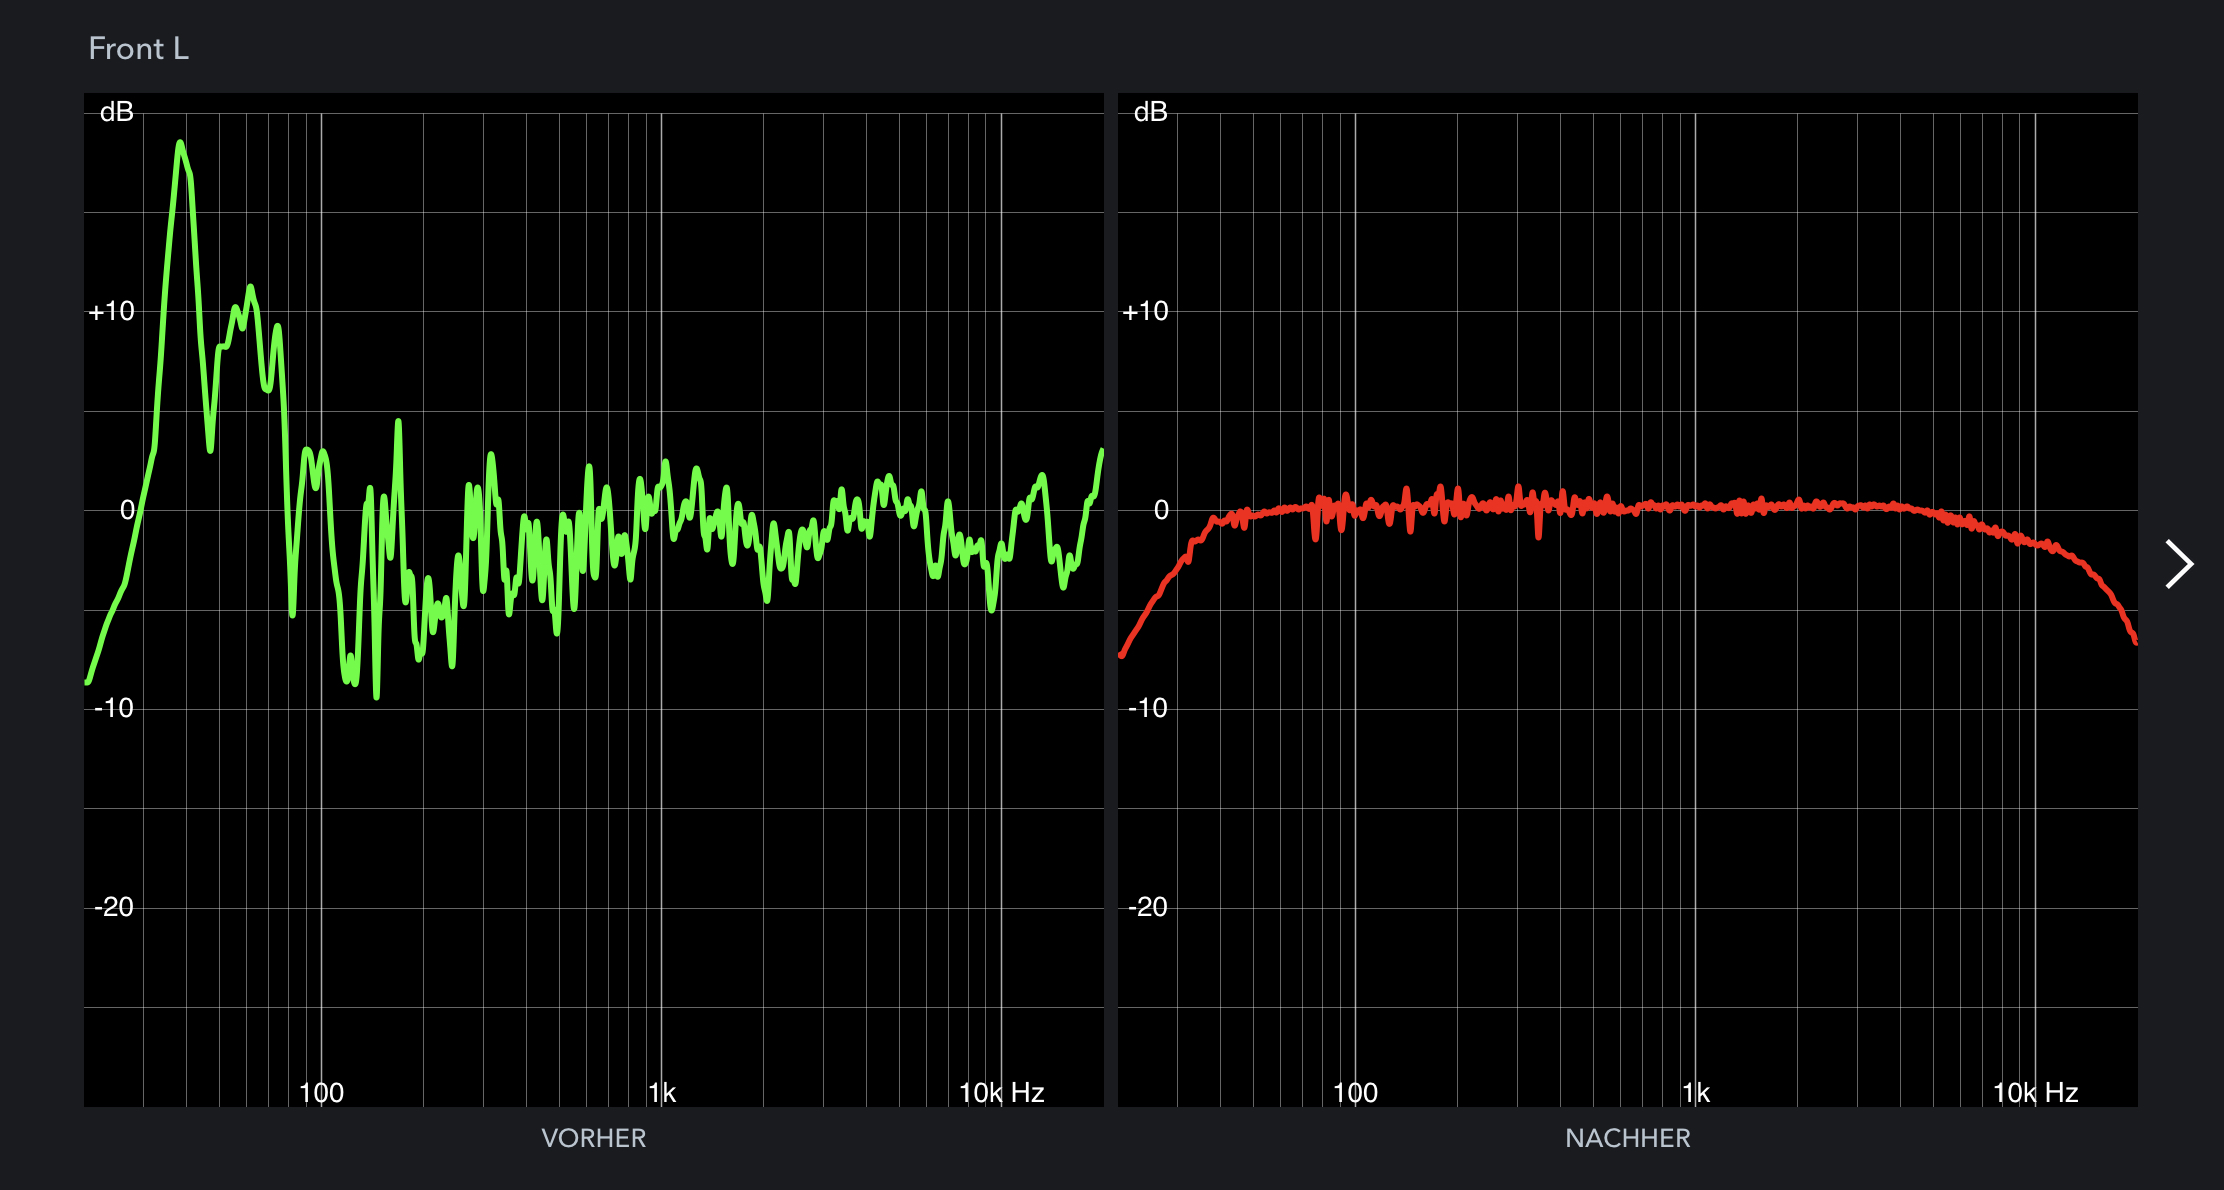Select the NACHHER label under right graph

pyautogui.click(x=1627, y=1138)
